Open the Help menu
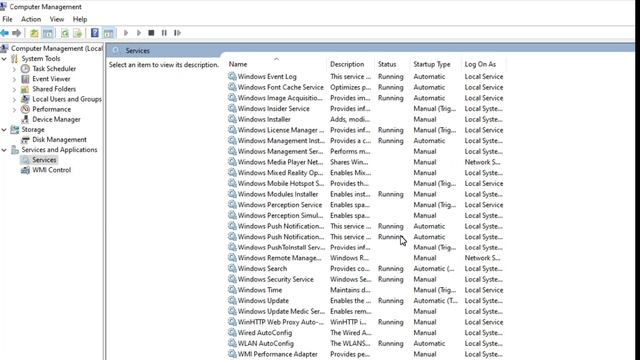This screenshot has width=640, height=360. 80,19
